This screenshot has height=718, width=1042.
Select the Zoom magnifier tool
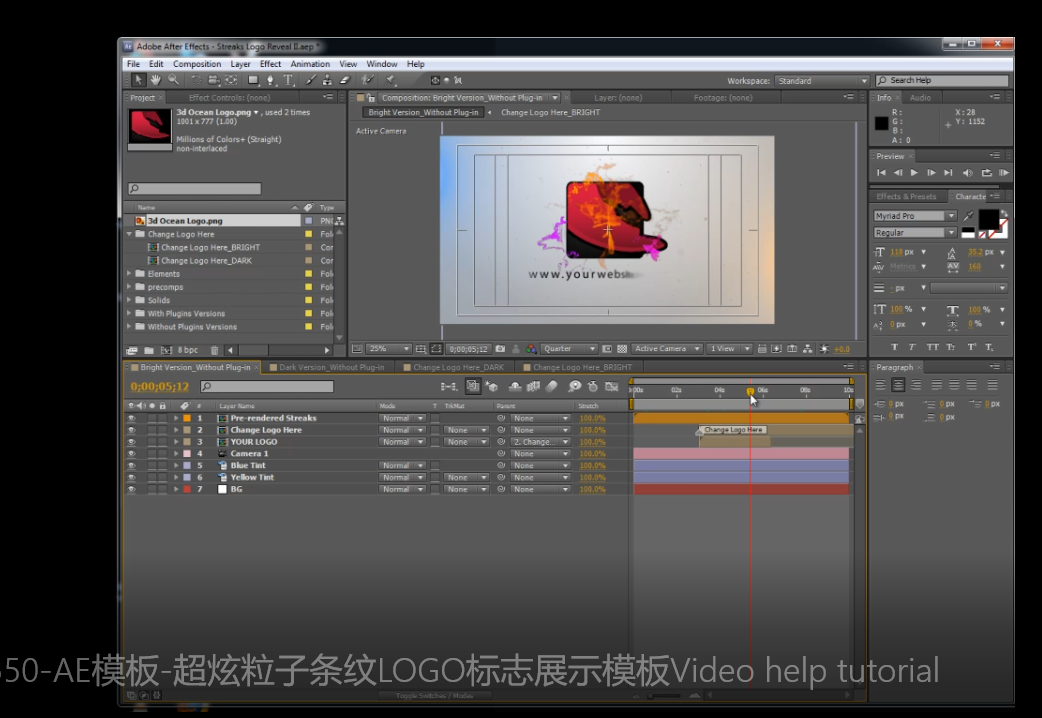coord(174,80)
